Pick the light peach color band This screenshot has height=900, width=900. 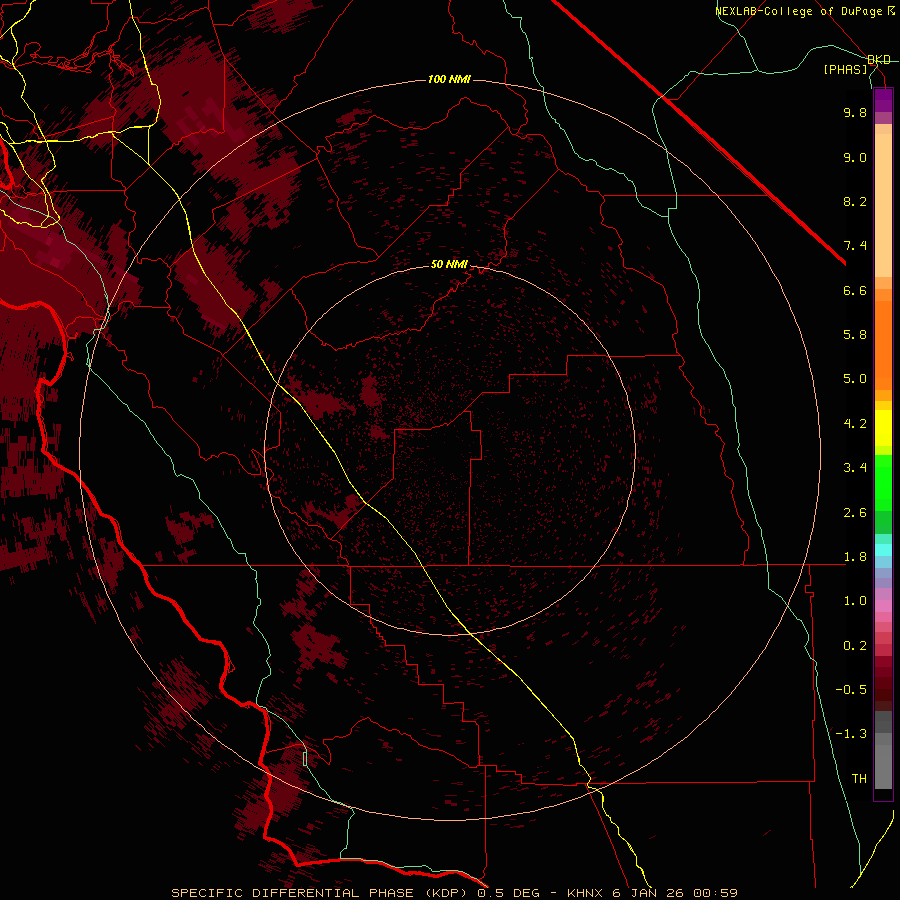(883, 205)
